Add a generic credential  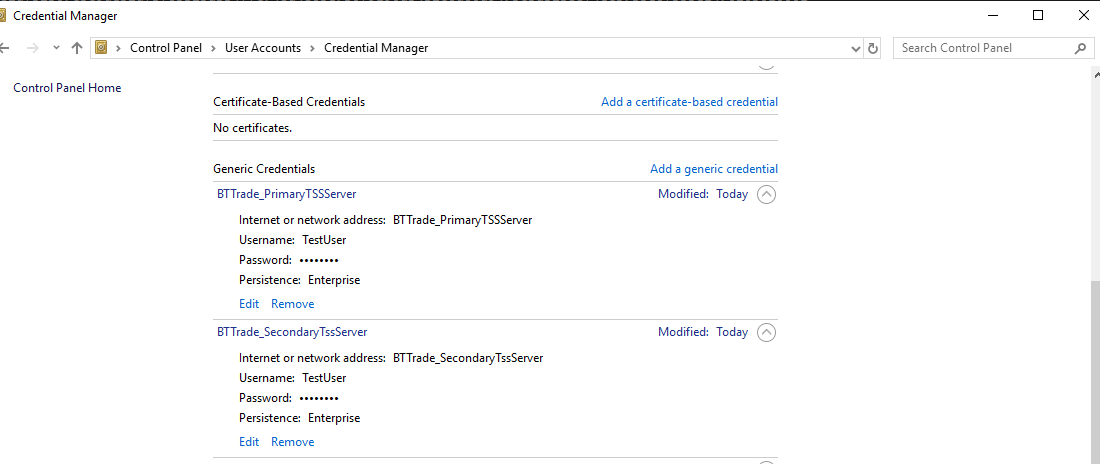pos(713,169)
